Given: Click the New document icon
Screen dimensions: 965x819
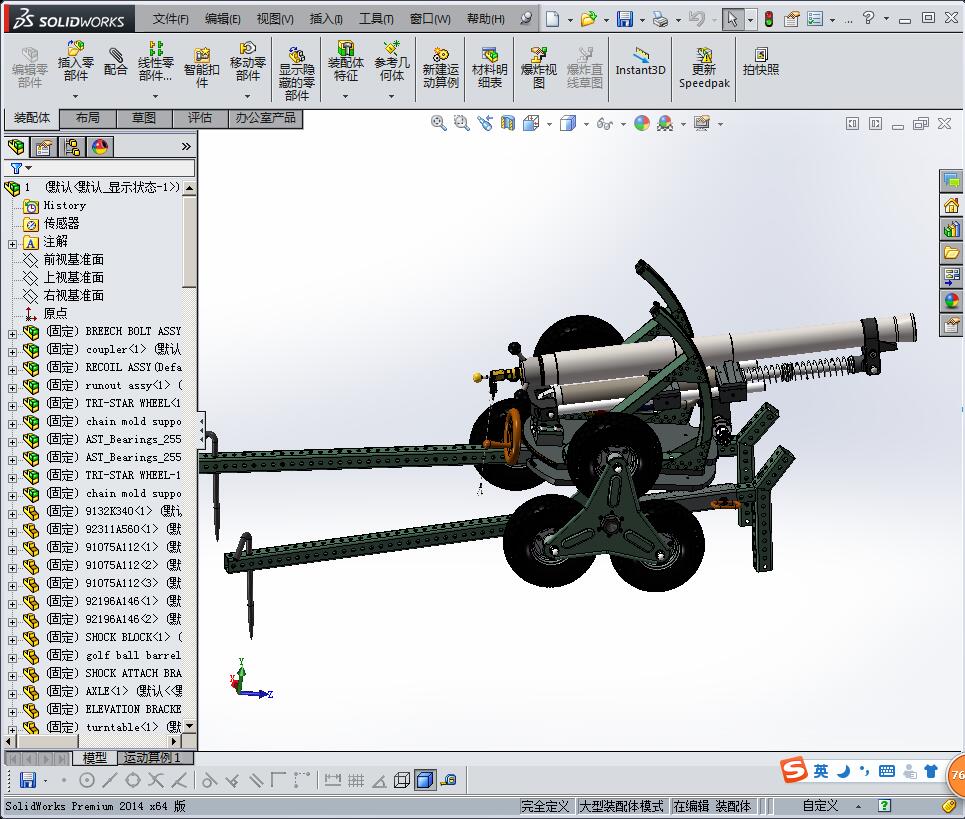Looking at the screenshot, I should [x=552, y=19].
